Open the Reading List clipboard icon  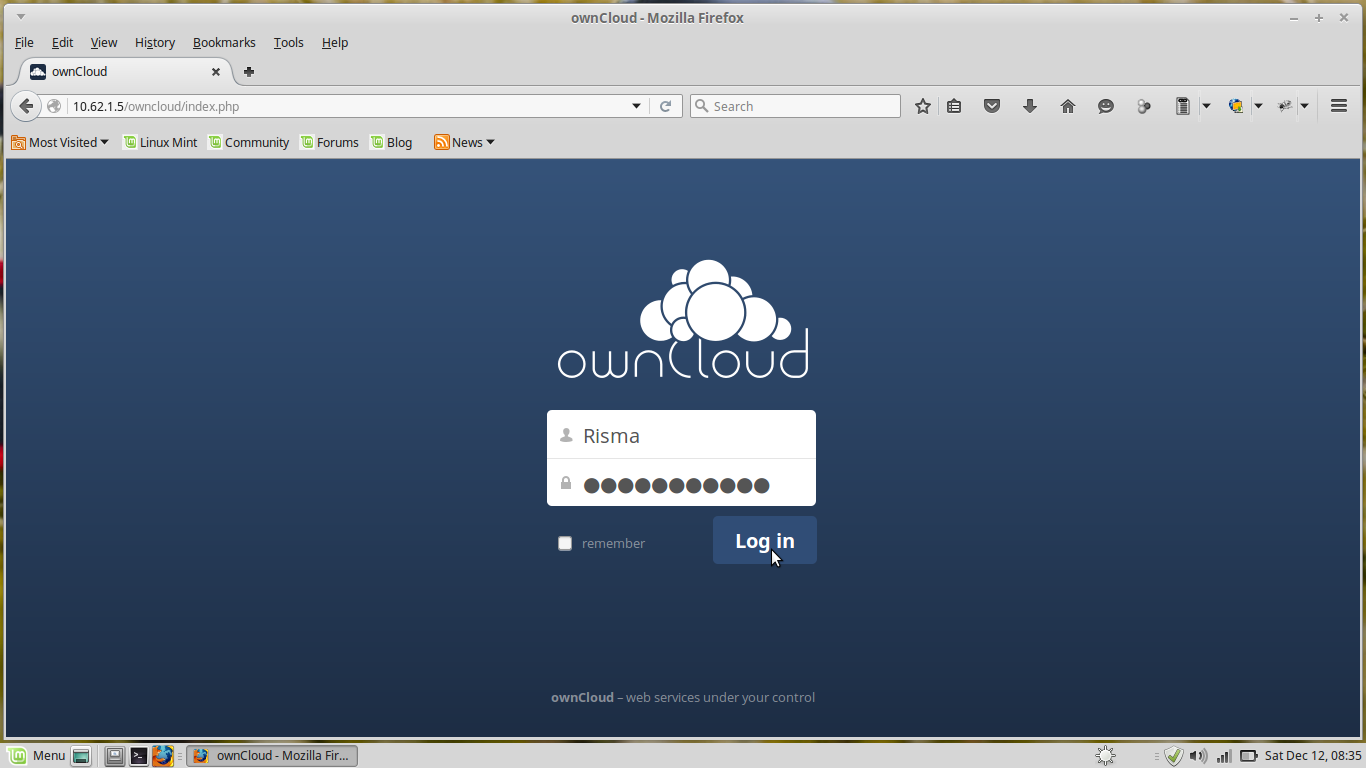pyautogui.click(x=953, y=105)
